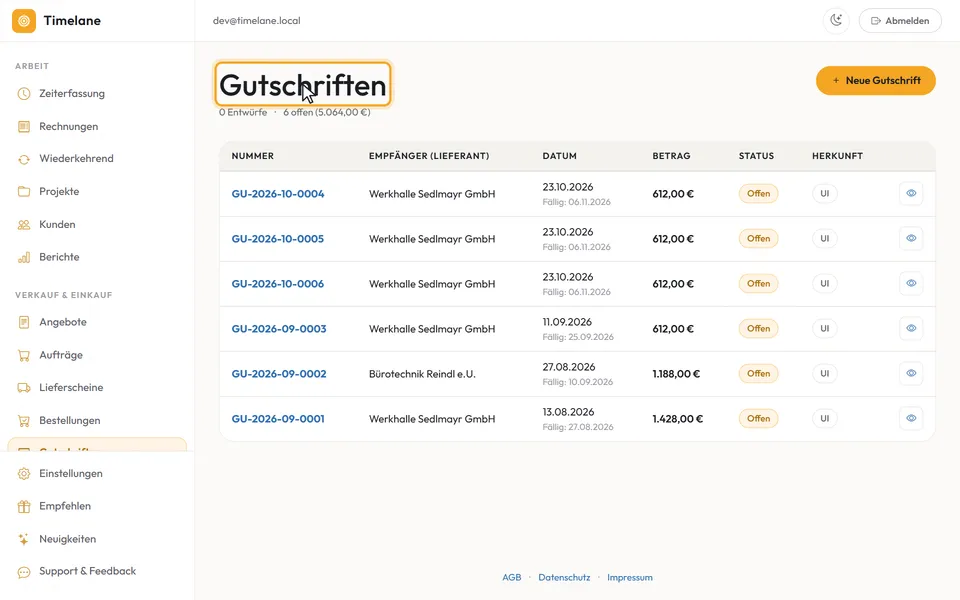View credit note GU-2026-10-0005 via eye icon
The height and width of the screenshot is (600, 960).
click(x=911, y=238)
